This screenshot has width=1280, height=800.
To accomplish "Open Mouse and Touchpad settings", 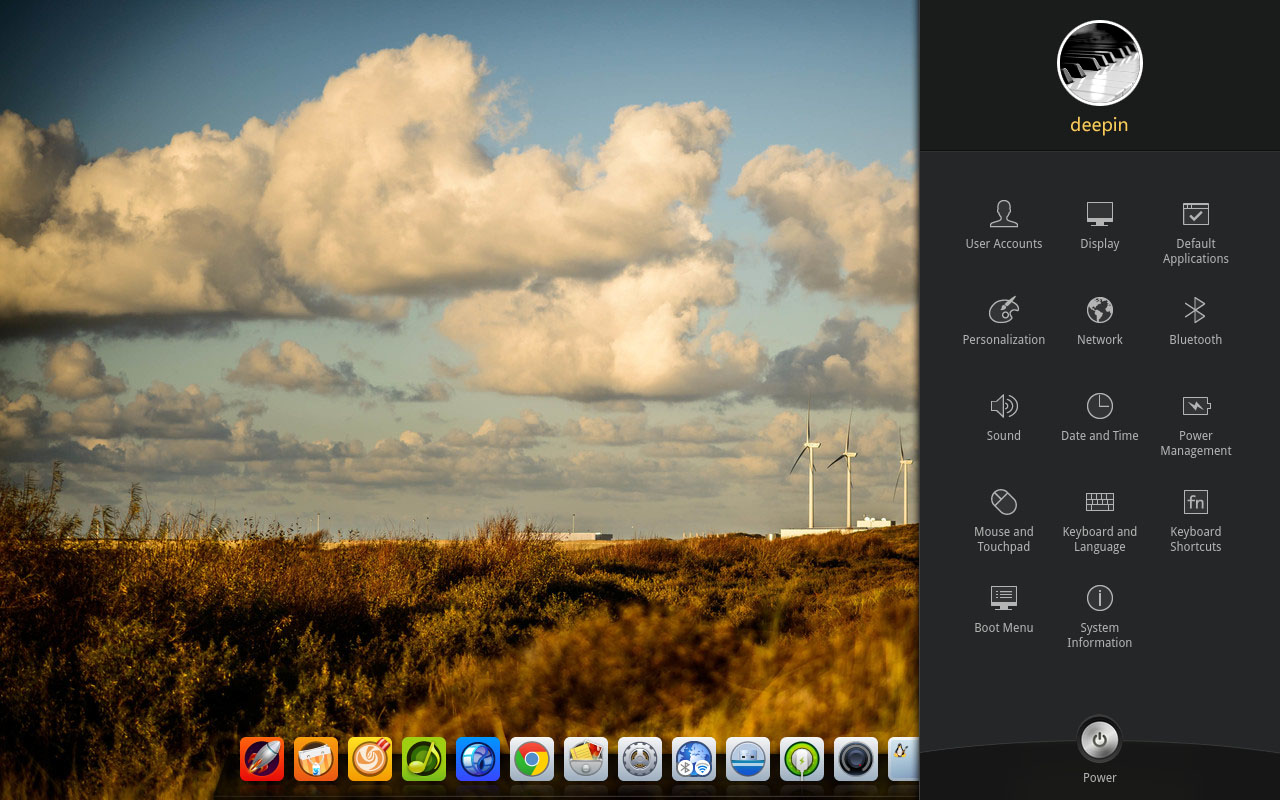I will point(1003,520).
